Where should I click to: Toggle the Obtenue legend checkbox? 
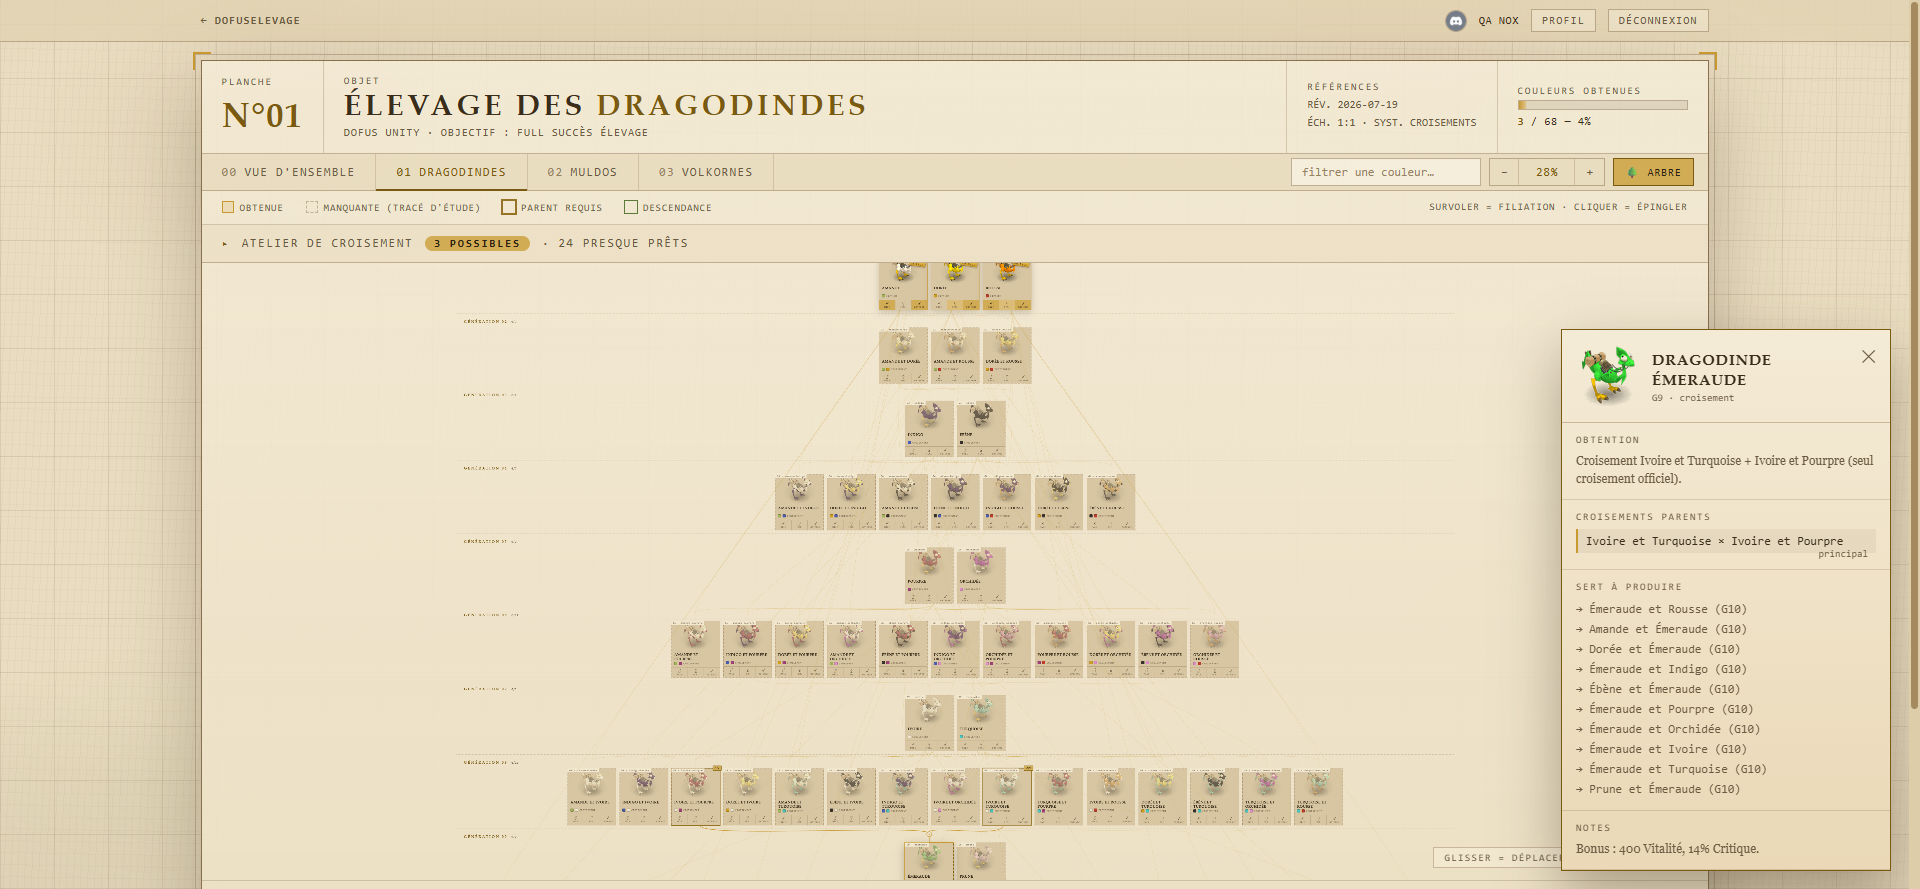228,207
